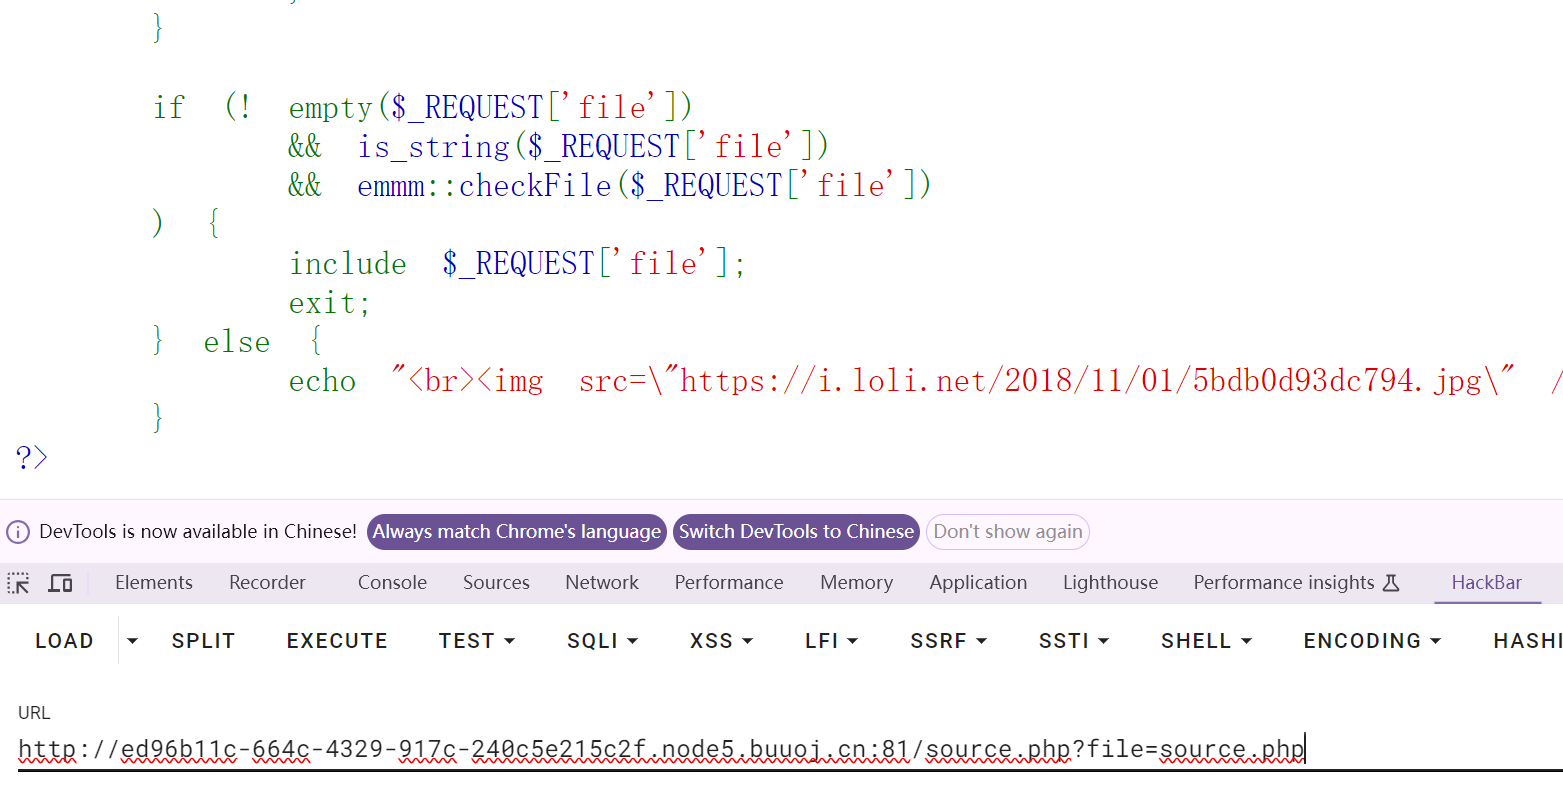Click the HackBar SPLIT button
Screen dimensions: 1563x796
(203, 641)
